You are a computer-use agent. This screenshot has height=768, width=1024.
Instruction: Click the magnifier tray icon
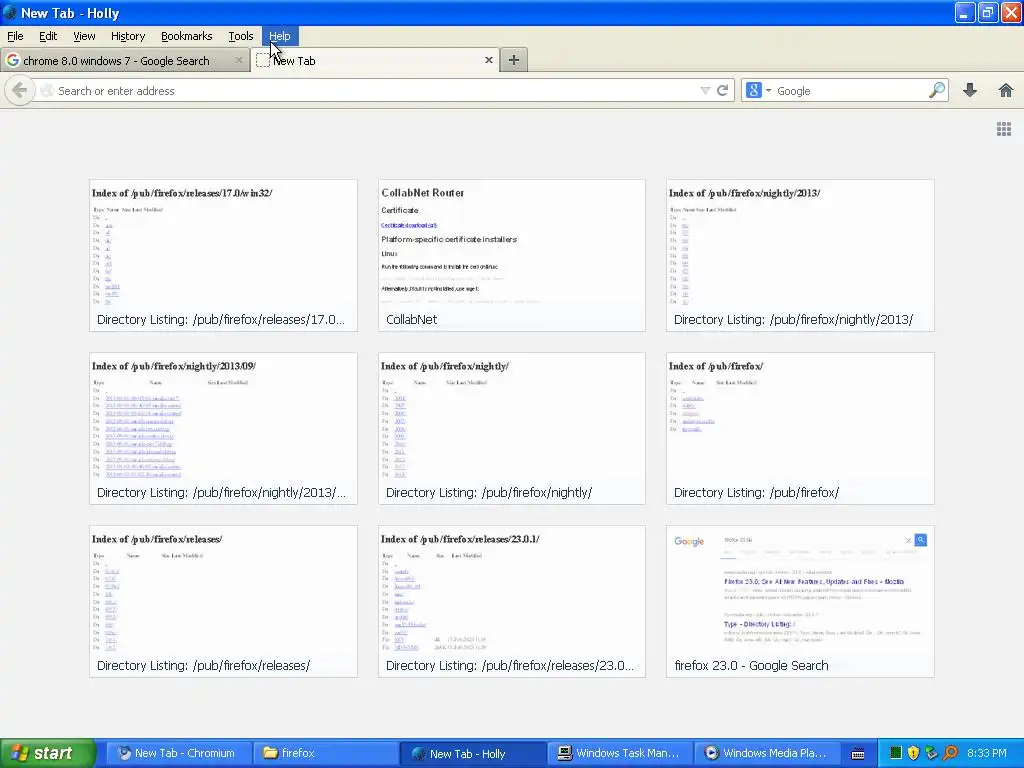click(x=950, y=753)
